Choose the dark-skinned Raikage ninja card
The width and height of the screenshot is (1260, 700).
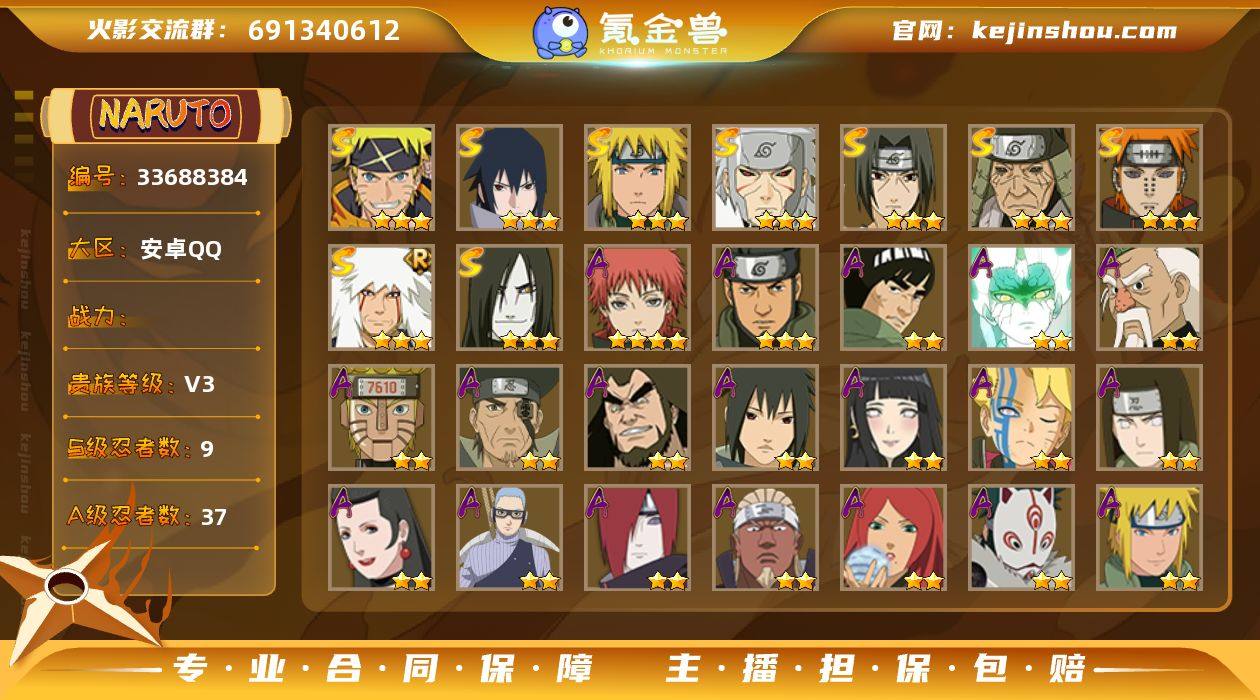point(766,538)
